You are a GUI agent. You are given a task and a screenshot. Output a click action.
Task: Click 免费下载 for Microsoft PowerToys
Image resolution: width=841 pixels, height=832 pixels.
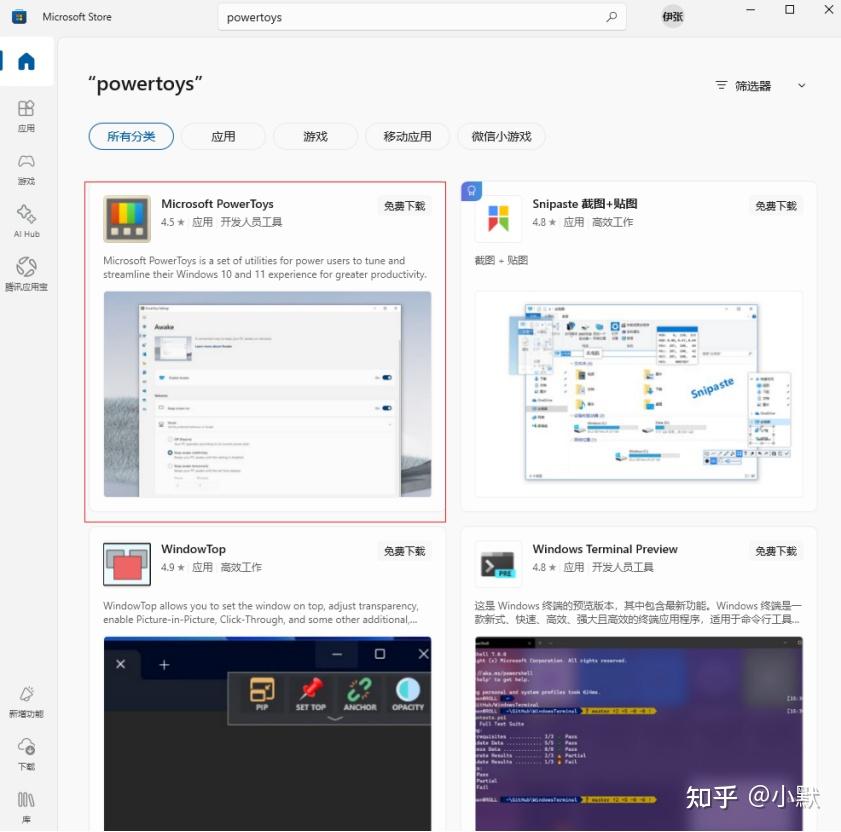[404, 206]
